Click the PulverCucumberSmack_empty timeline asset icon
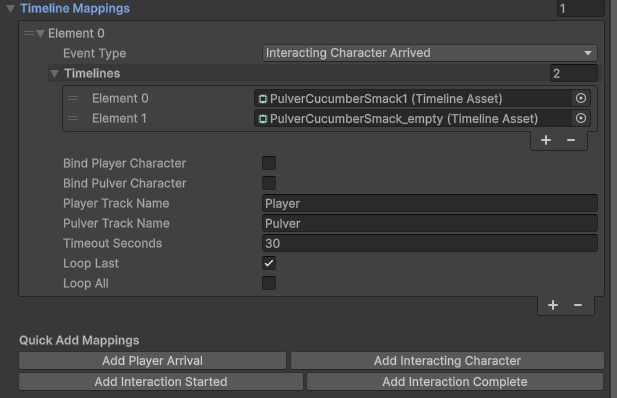 pos(262,119)
